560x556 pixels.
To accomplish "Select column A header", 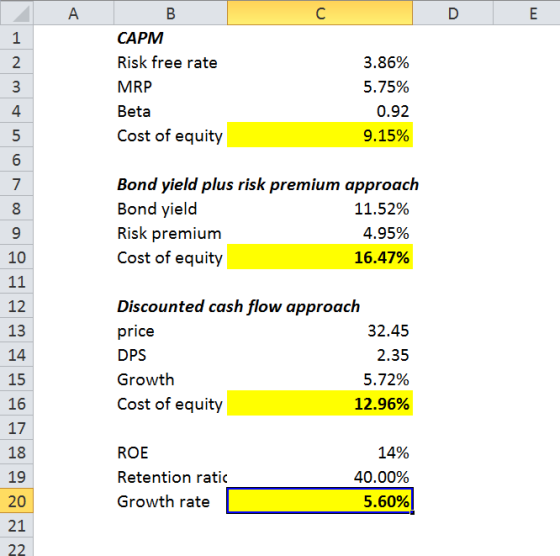I will point(74,13).
